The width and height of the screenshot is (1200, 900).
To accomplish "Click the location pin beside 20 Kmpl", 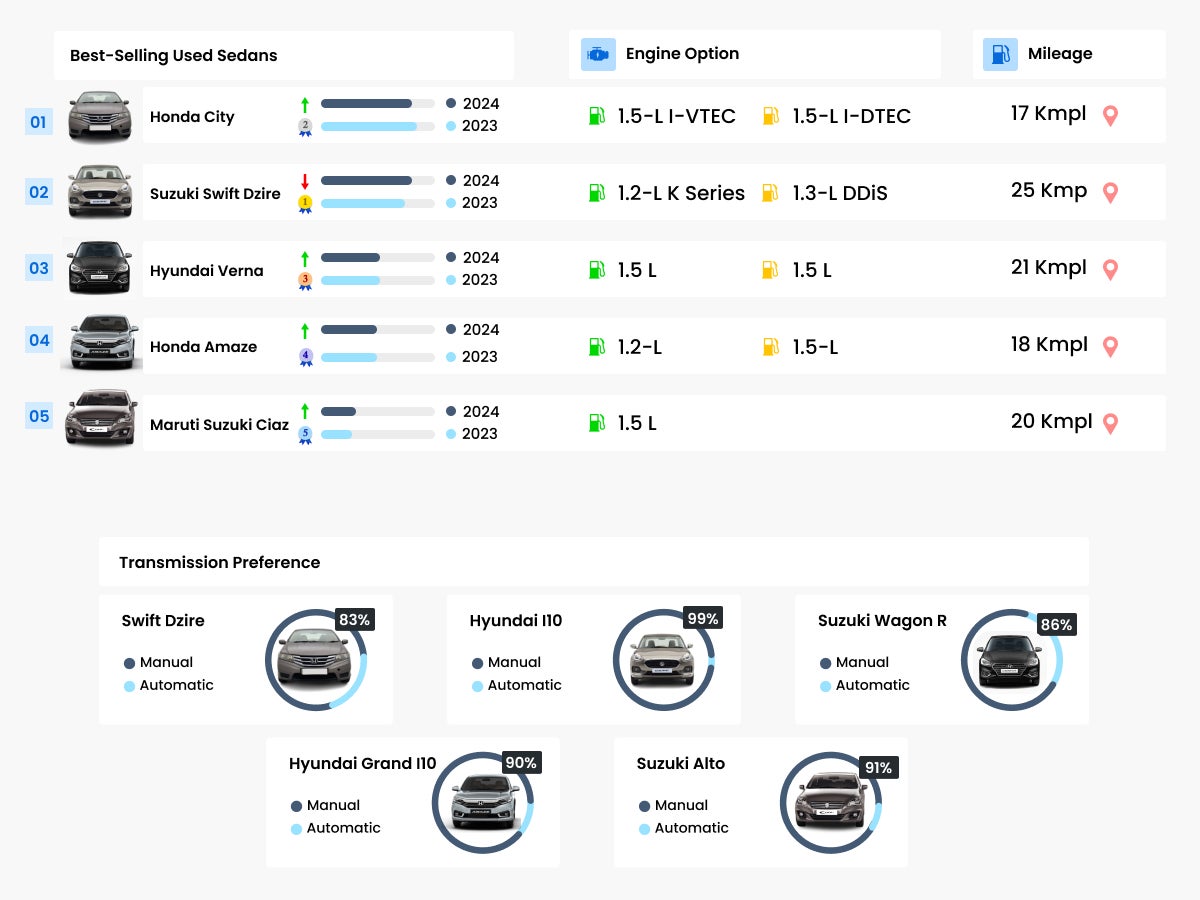I will pyautogui.click(x=1110, y=423).
